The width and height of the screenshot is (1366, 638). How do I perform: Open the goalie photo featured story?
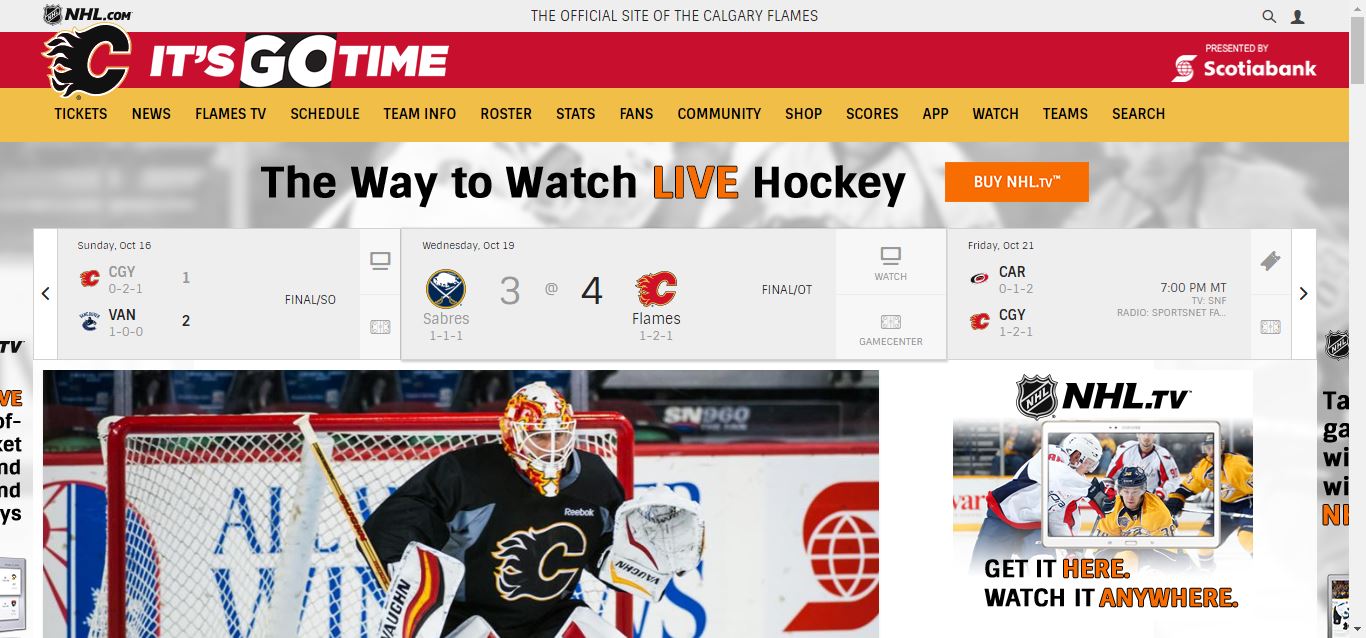pos(461,504)
